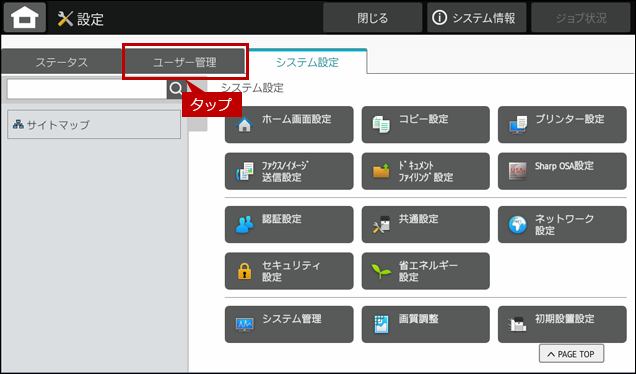Open 省エネルギー設定 leaf tile

(x=425, y=271)
